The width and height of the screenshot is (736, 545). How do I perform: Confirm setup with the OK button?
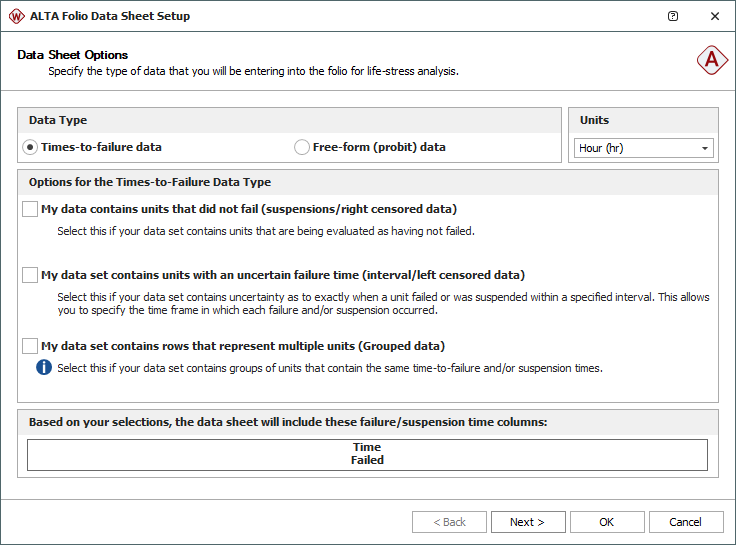point(607,522)
